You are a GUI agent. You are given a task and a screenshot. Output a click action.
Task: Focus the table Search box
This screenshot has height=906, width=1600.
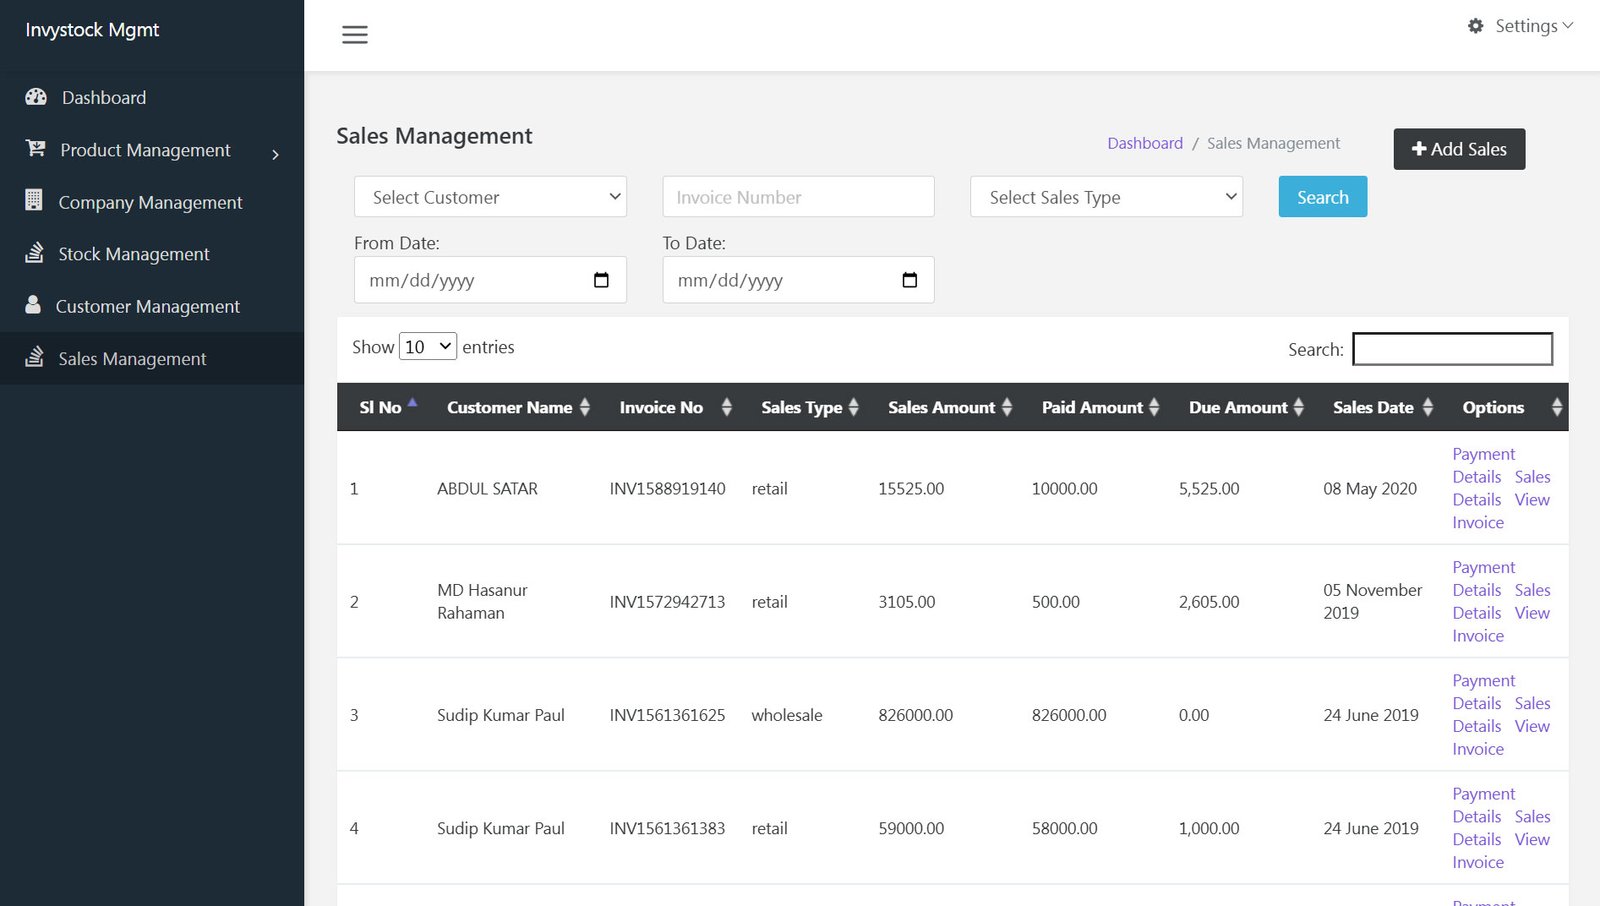click(1452, 349)
